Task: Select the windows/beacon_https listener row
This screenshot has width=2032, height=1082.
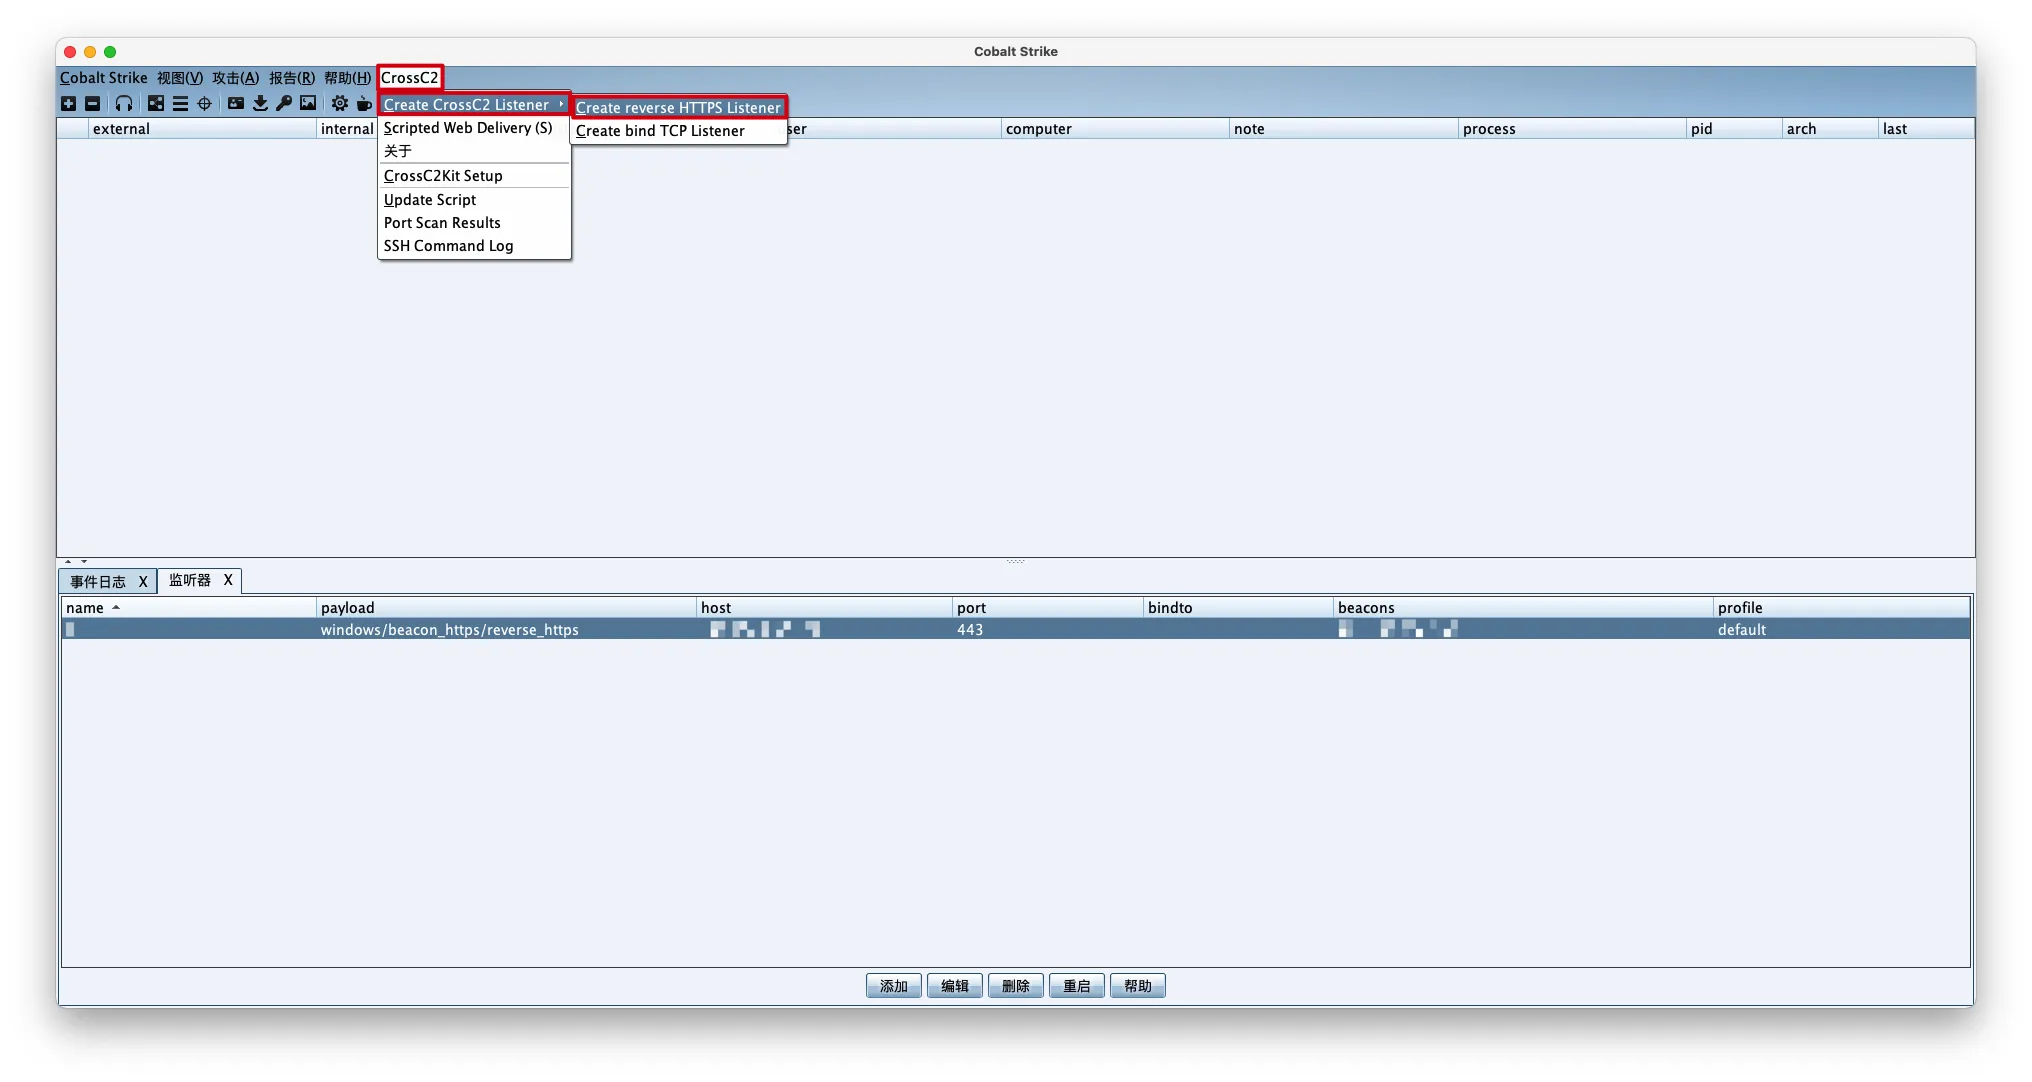Action: coord(450,630)
